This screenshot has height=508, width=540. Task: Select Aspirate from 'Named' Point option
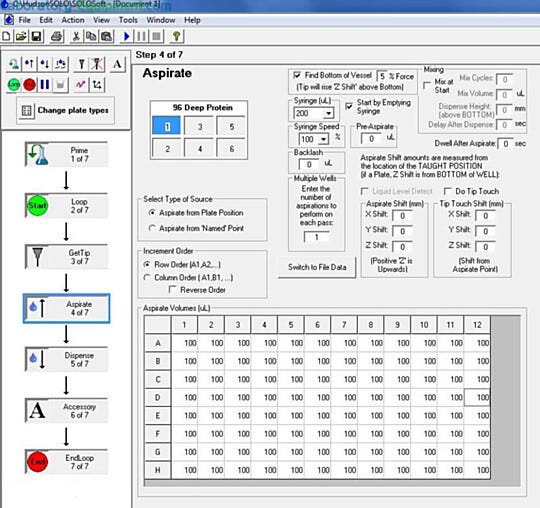tap(151, 228)
